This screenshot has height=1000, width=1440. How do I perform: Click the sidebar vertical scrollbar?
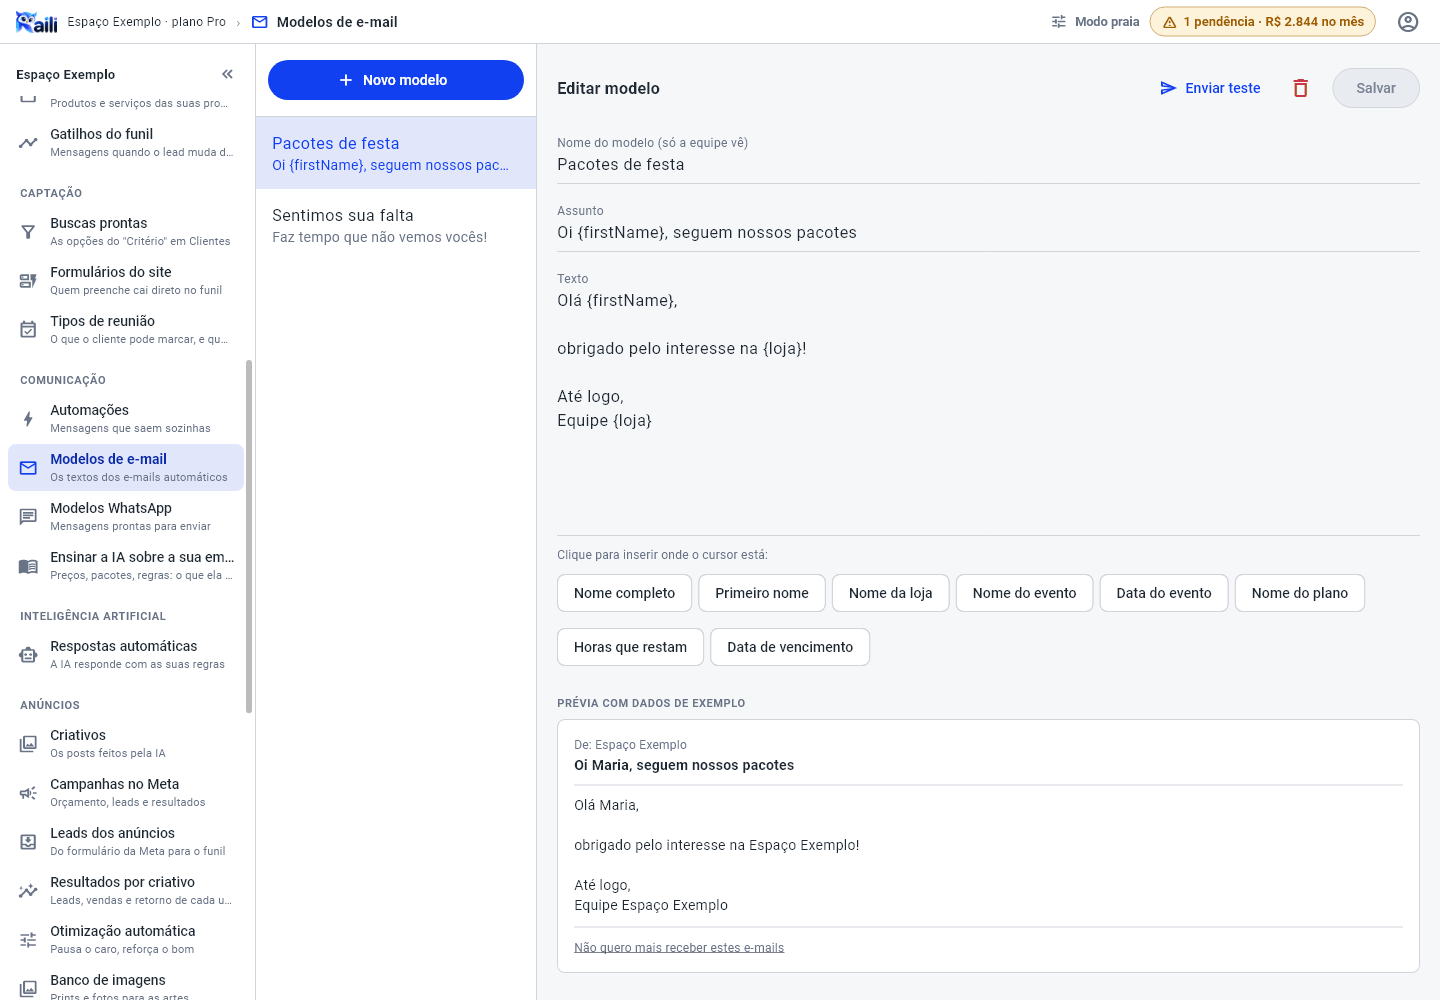249,536
